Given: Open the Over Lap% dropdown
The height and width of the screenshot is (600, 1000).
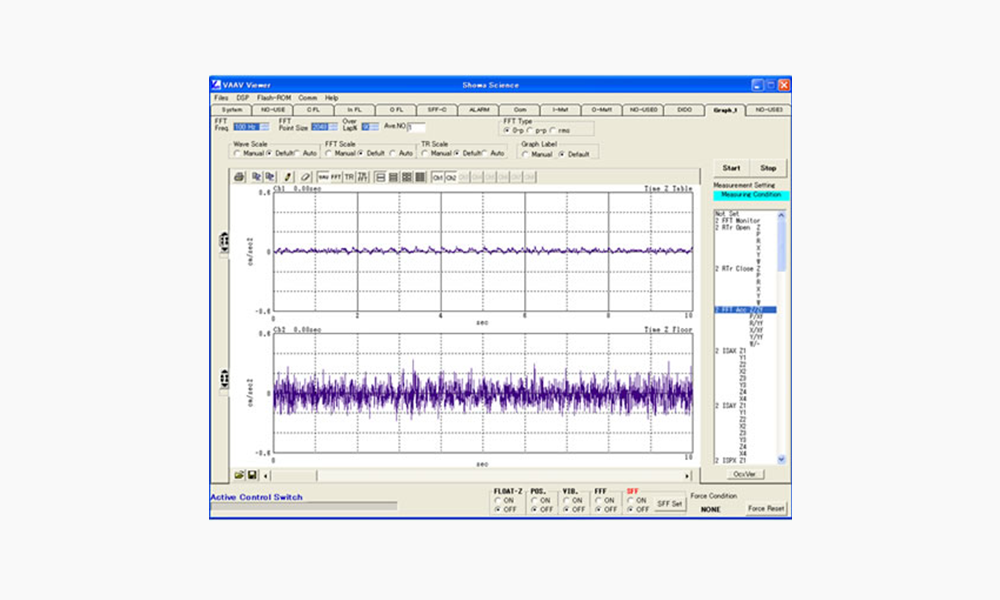Looking at the screenshot, I should point(376,127).
